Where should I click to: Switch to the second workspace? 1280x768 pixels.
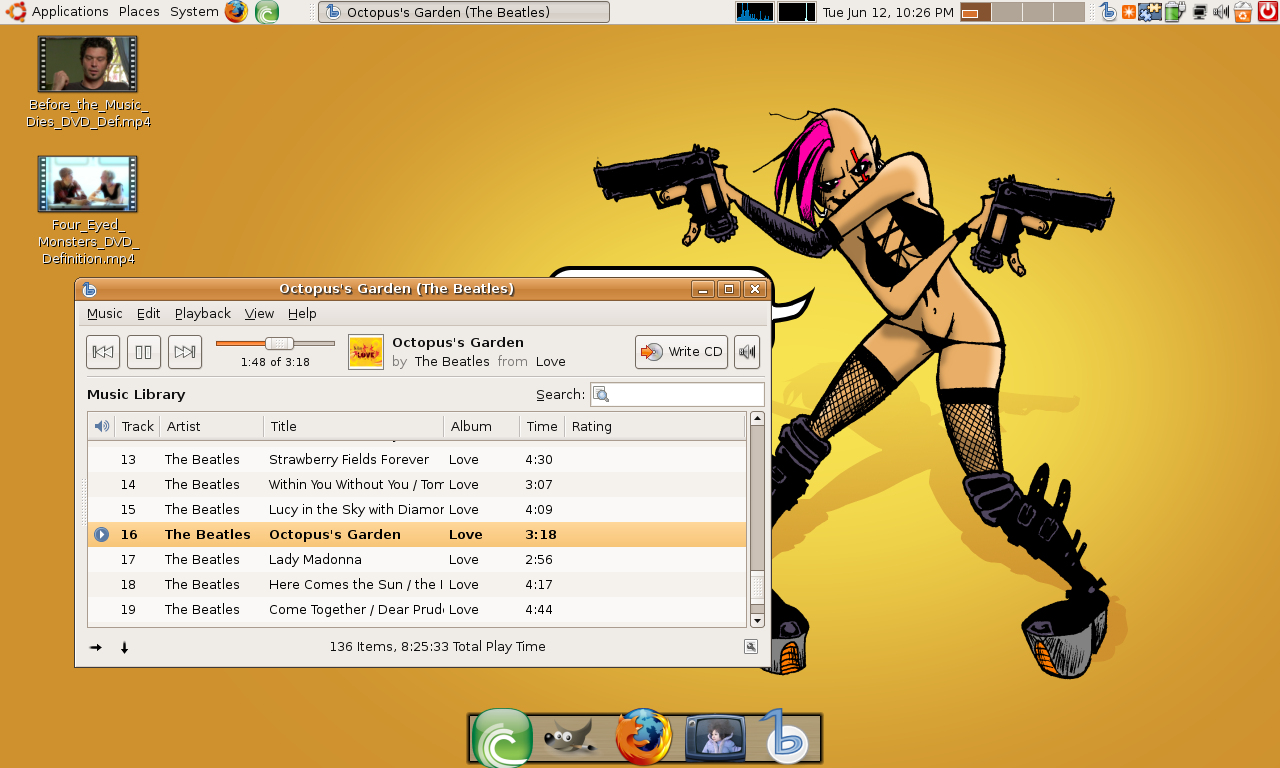1007,12
